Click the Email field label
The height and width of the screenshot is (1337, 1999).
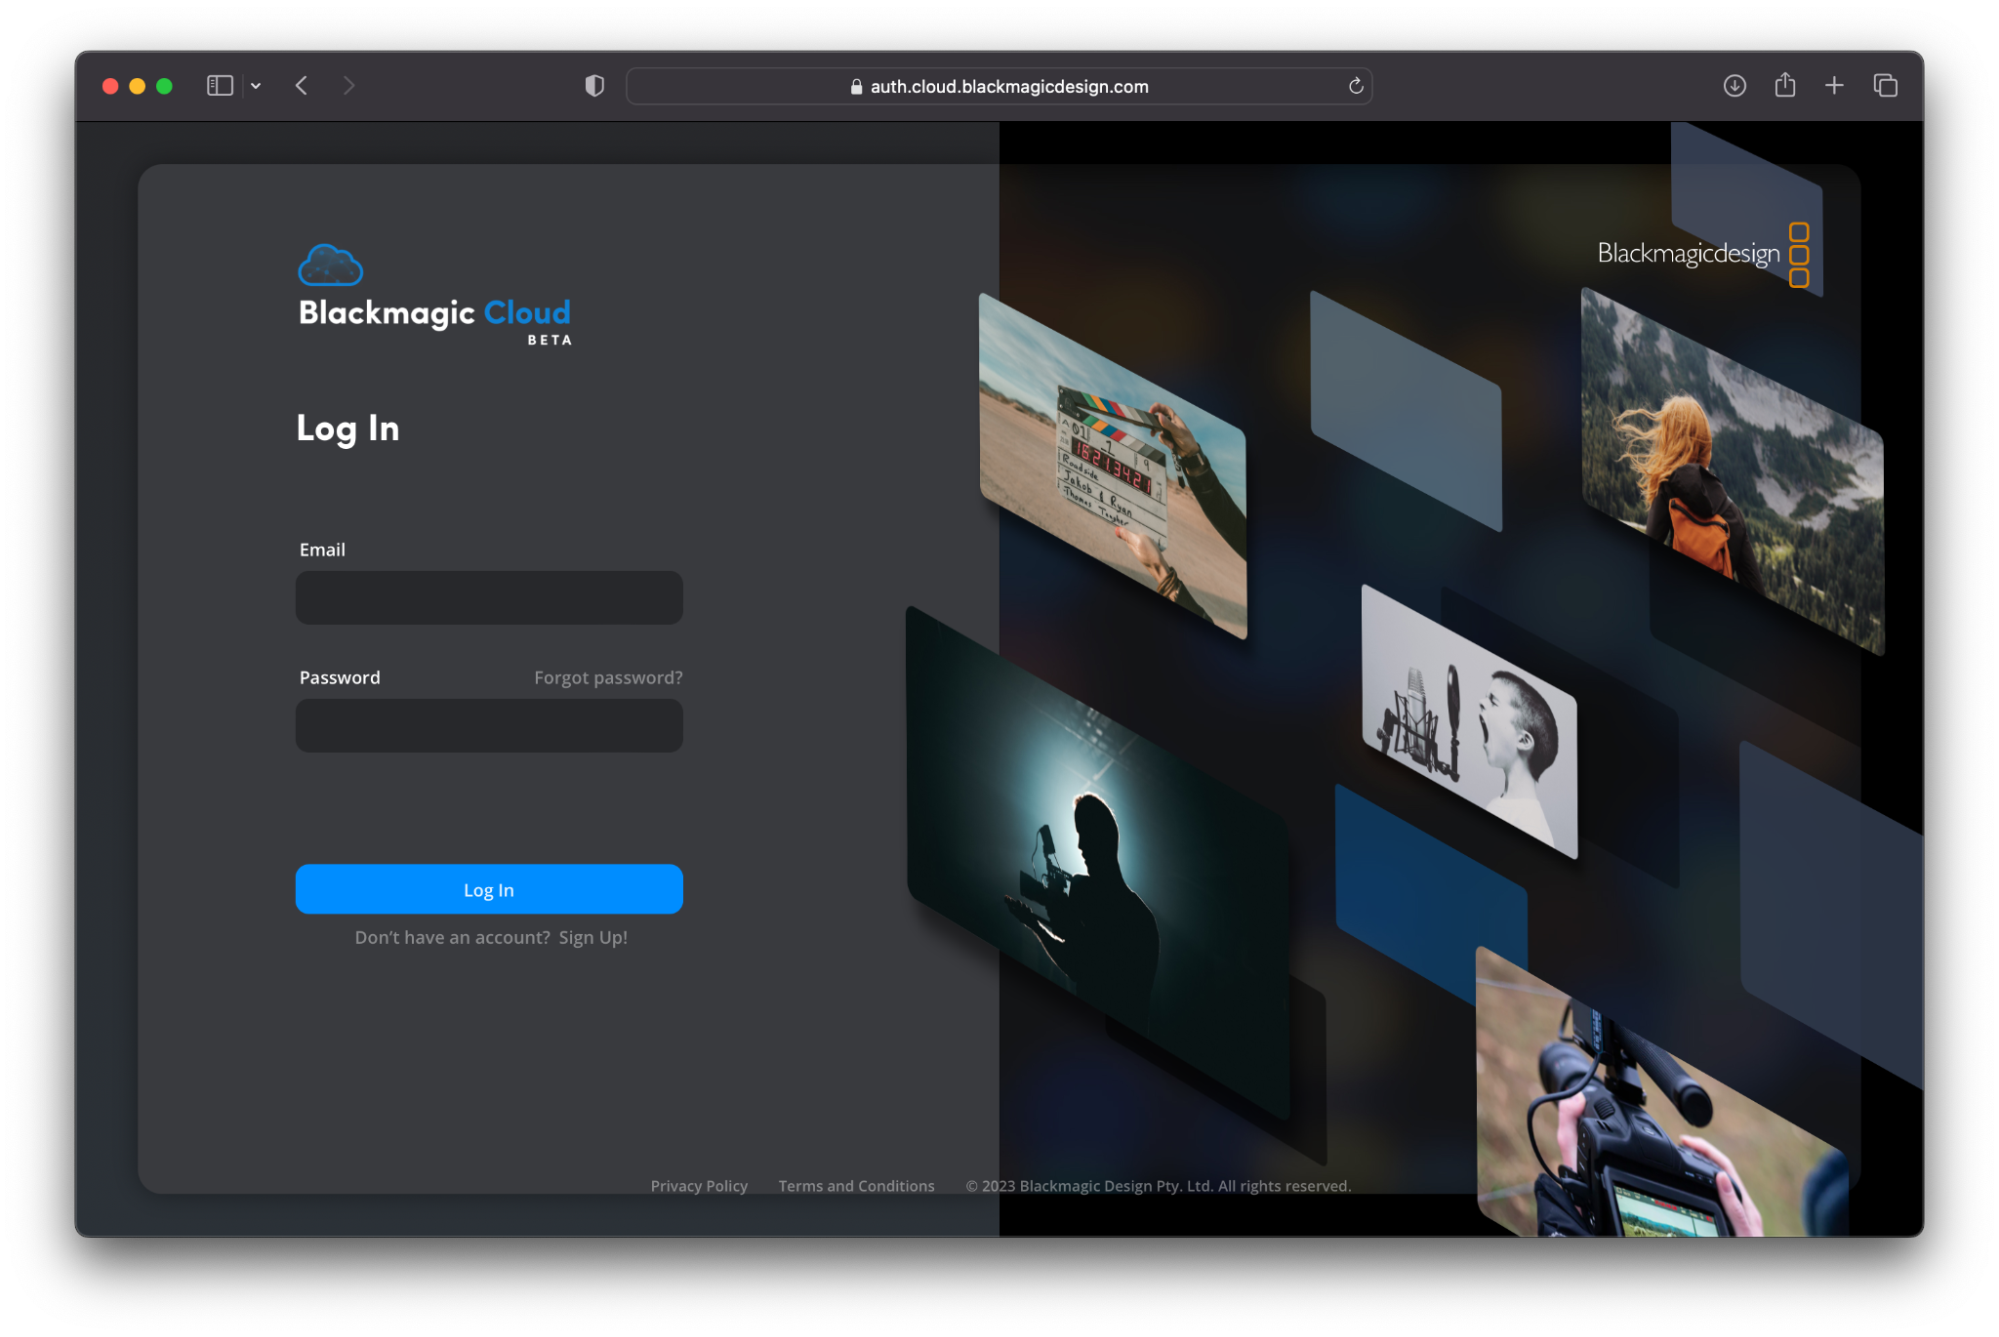pyautogui.click(x=322, y=550)
